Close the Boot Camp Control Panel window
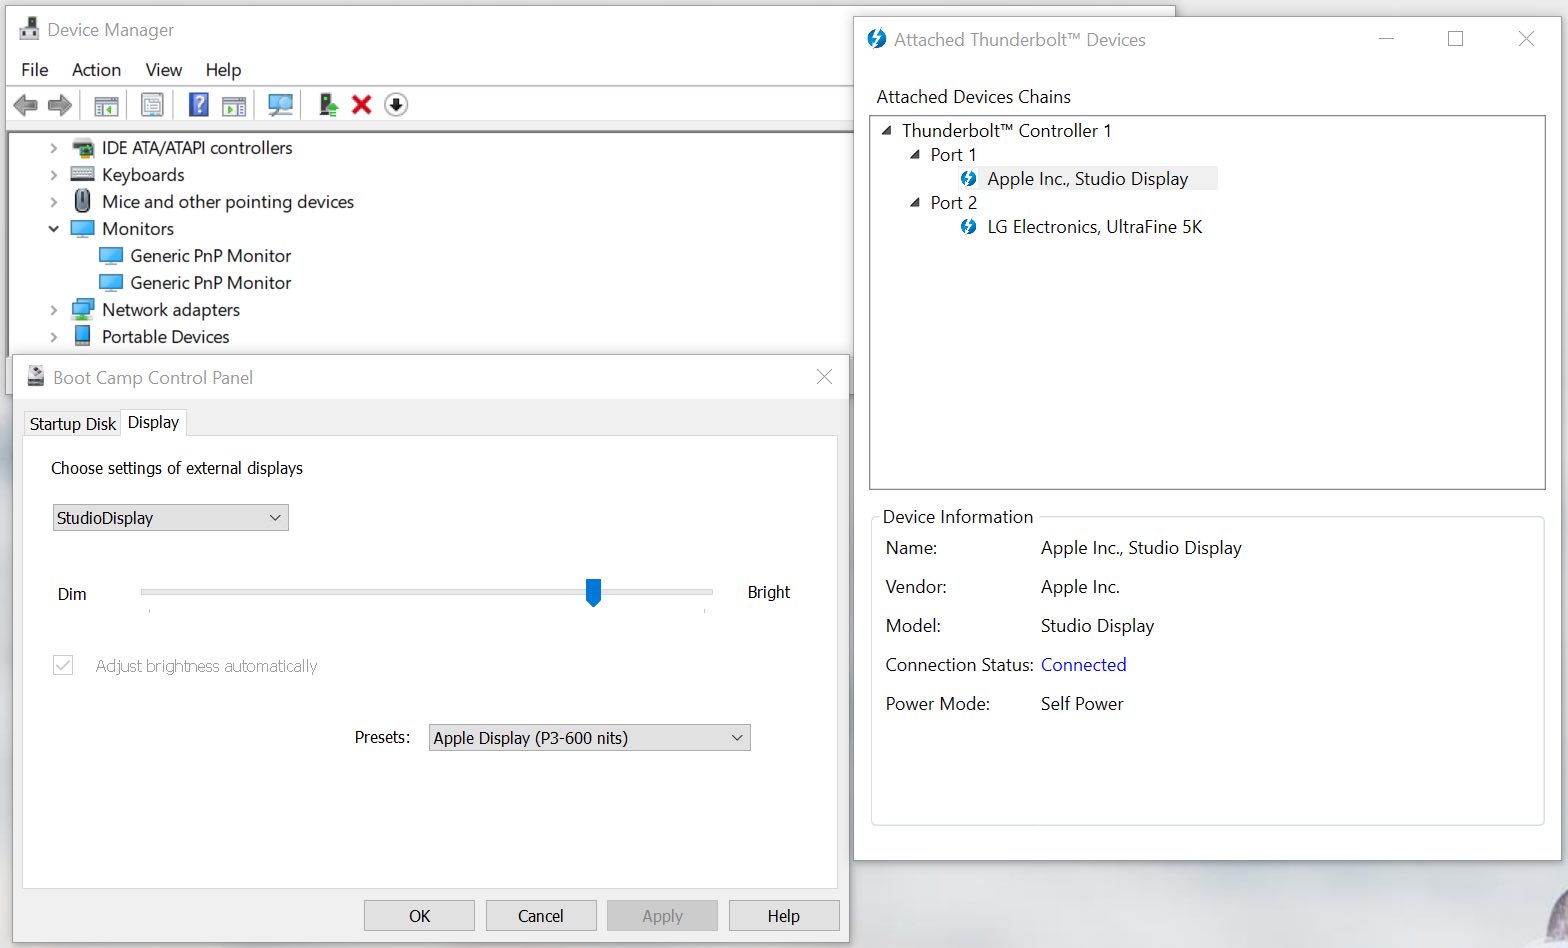 [824, 377]
